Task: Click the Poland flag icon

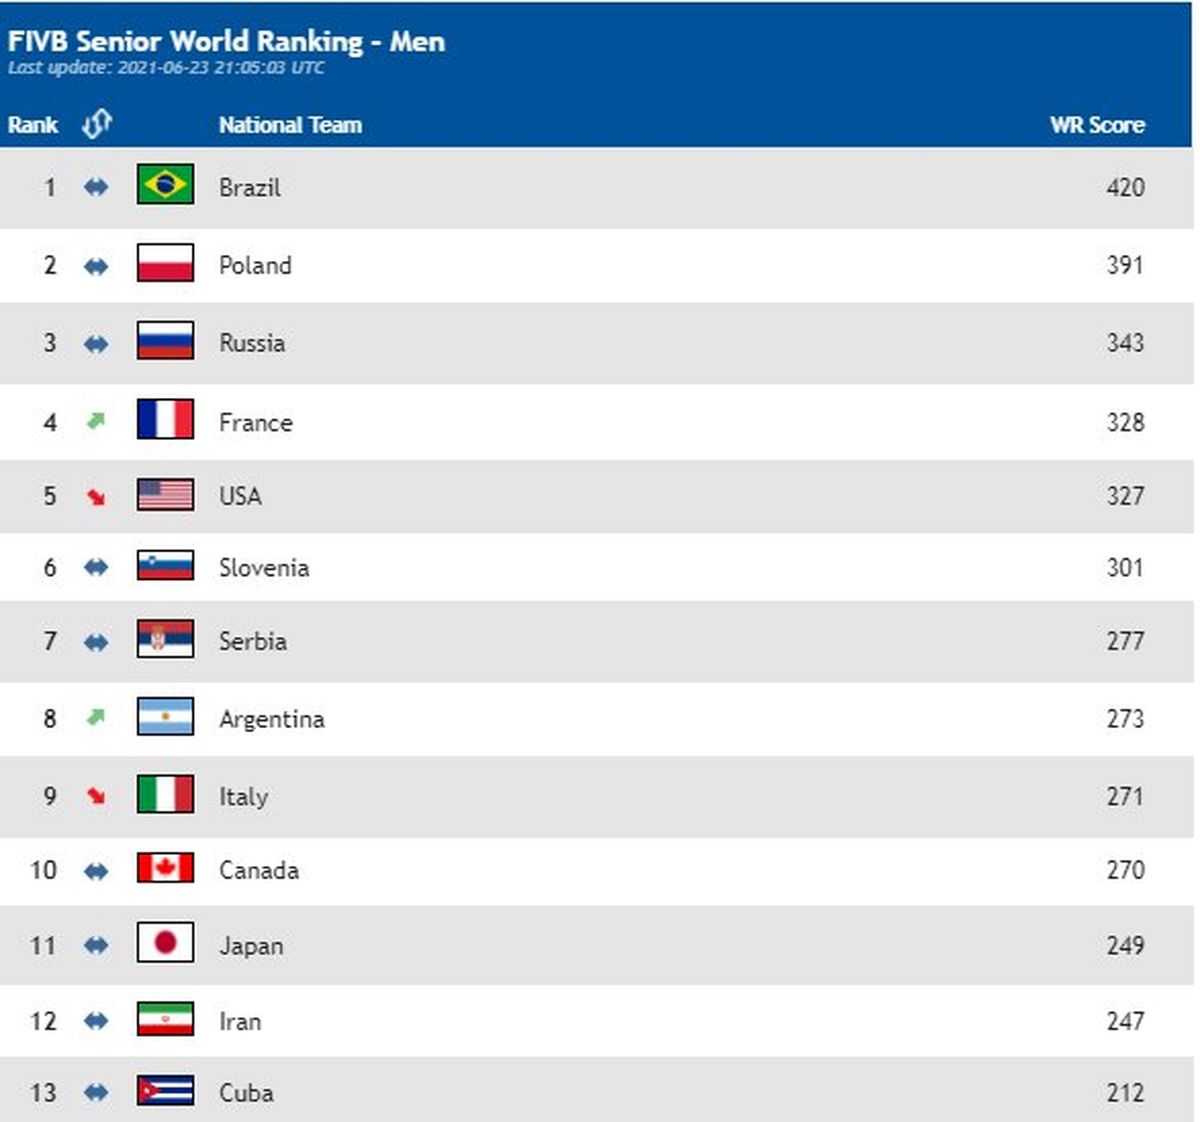Action: tap(165, 264)
